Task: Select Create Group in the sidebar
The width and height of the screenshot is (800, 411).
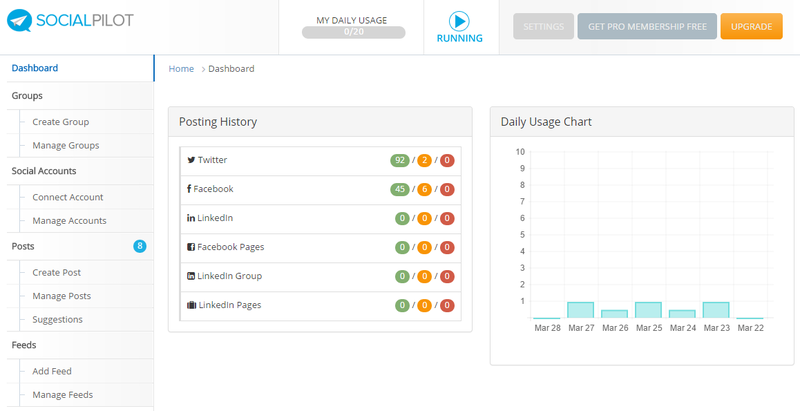Action: tap(61, 122)
